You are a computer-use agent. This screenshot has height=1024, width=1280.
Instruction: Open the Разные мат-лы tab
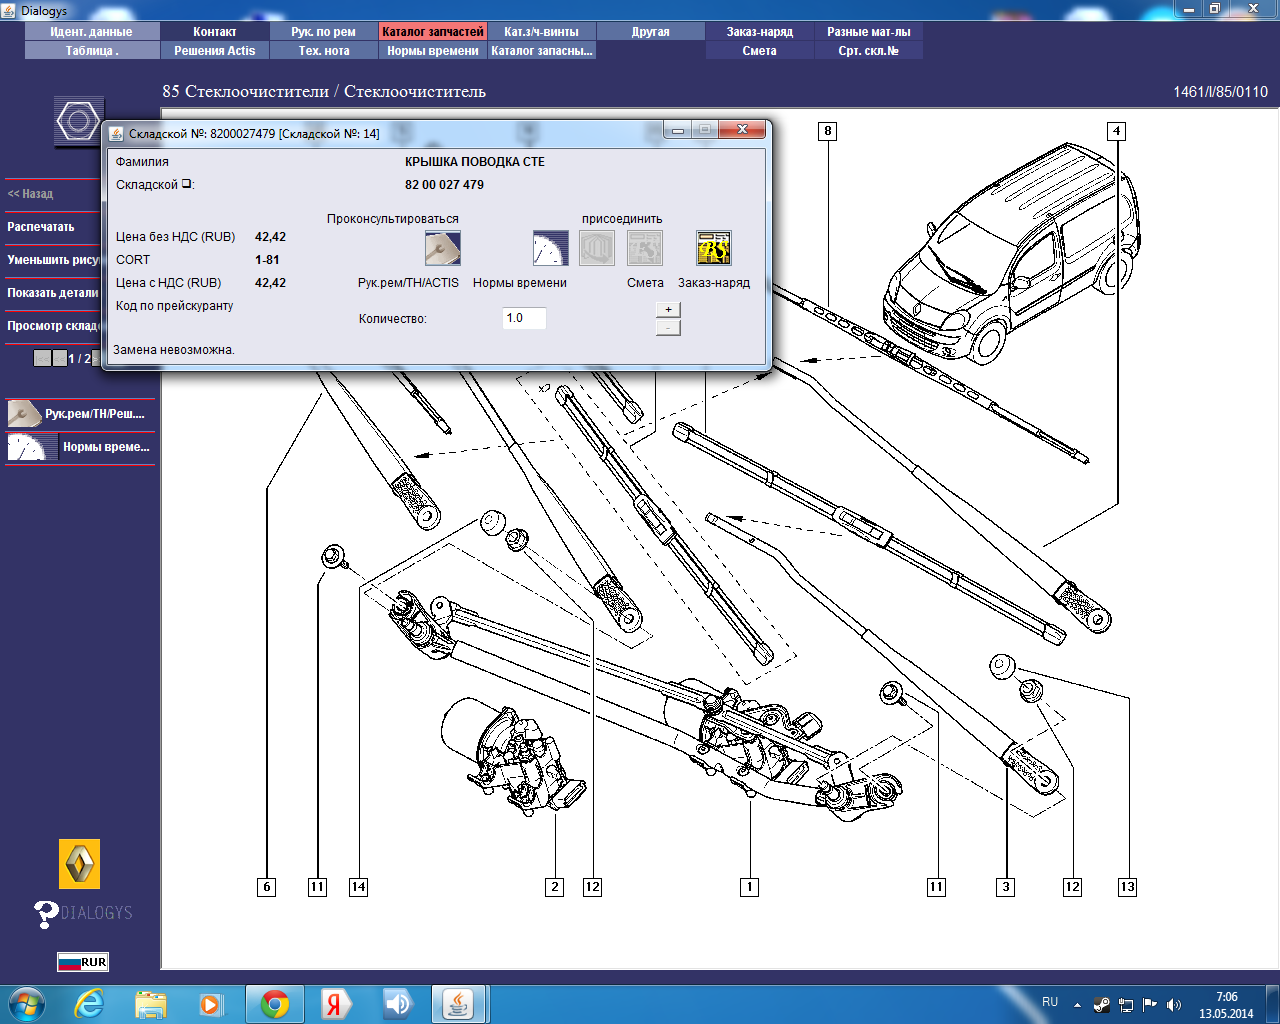(869, 32)
